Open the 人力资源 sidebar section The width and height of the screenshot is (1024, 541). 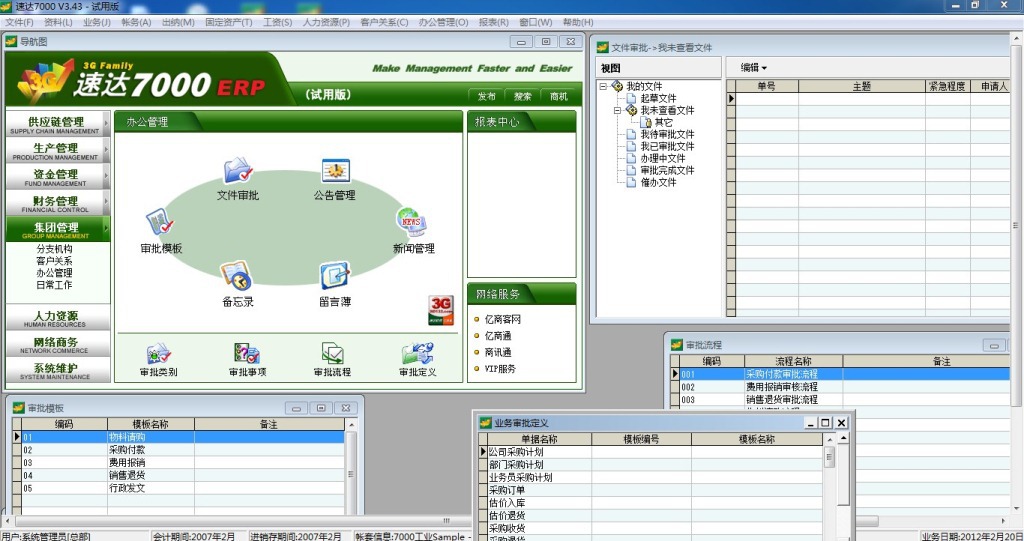pos(57,318)
